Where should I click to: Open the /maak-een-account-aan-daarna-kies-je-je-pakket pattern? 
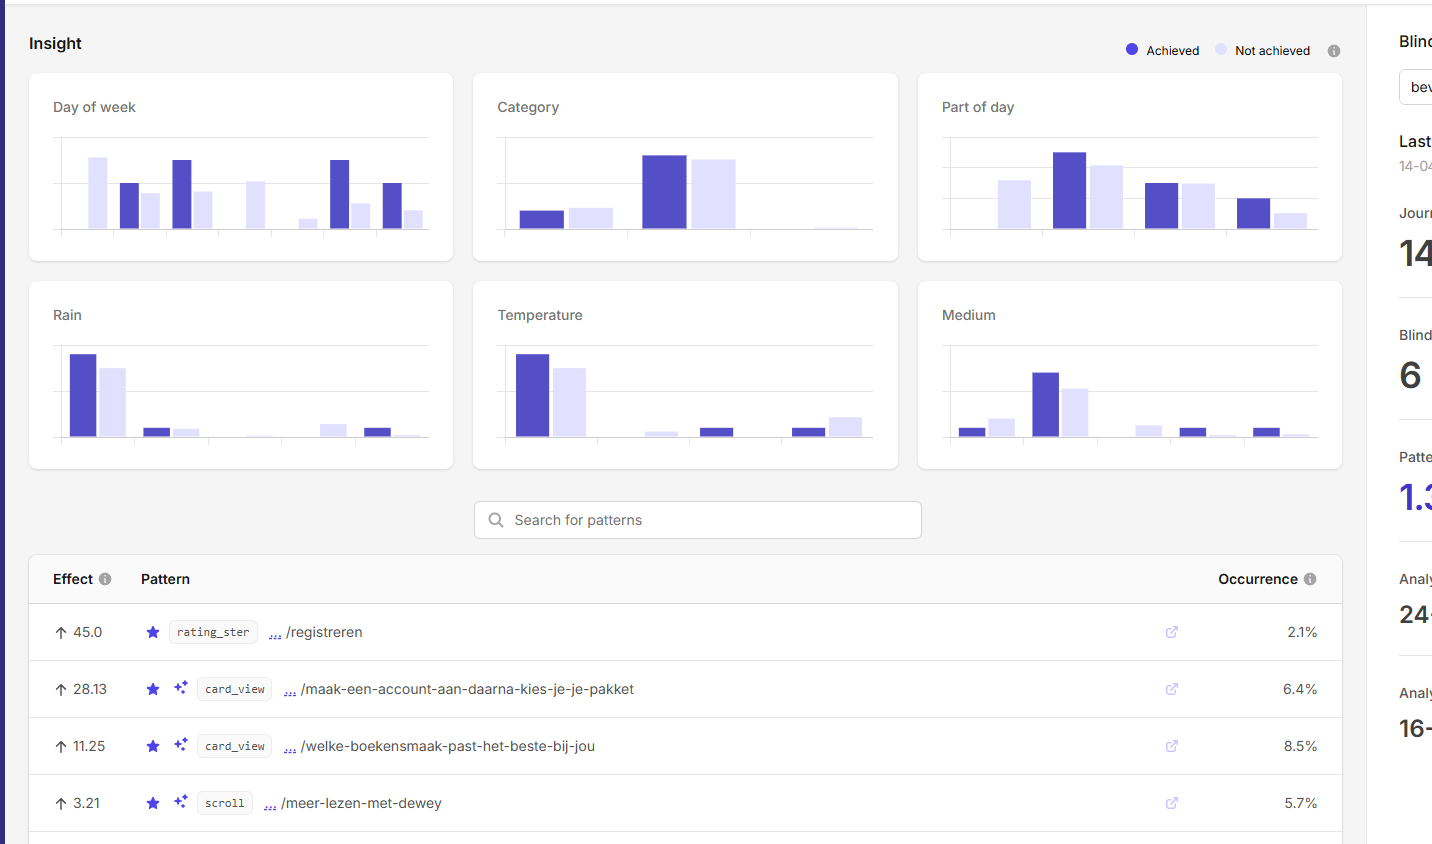(x=467, y=689)
